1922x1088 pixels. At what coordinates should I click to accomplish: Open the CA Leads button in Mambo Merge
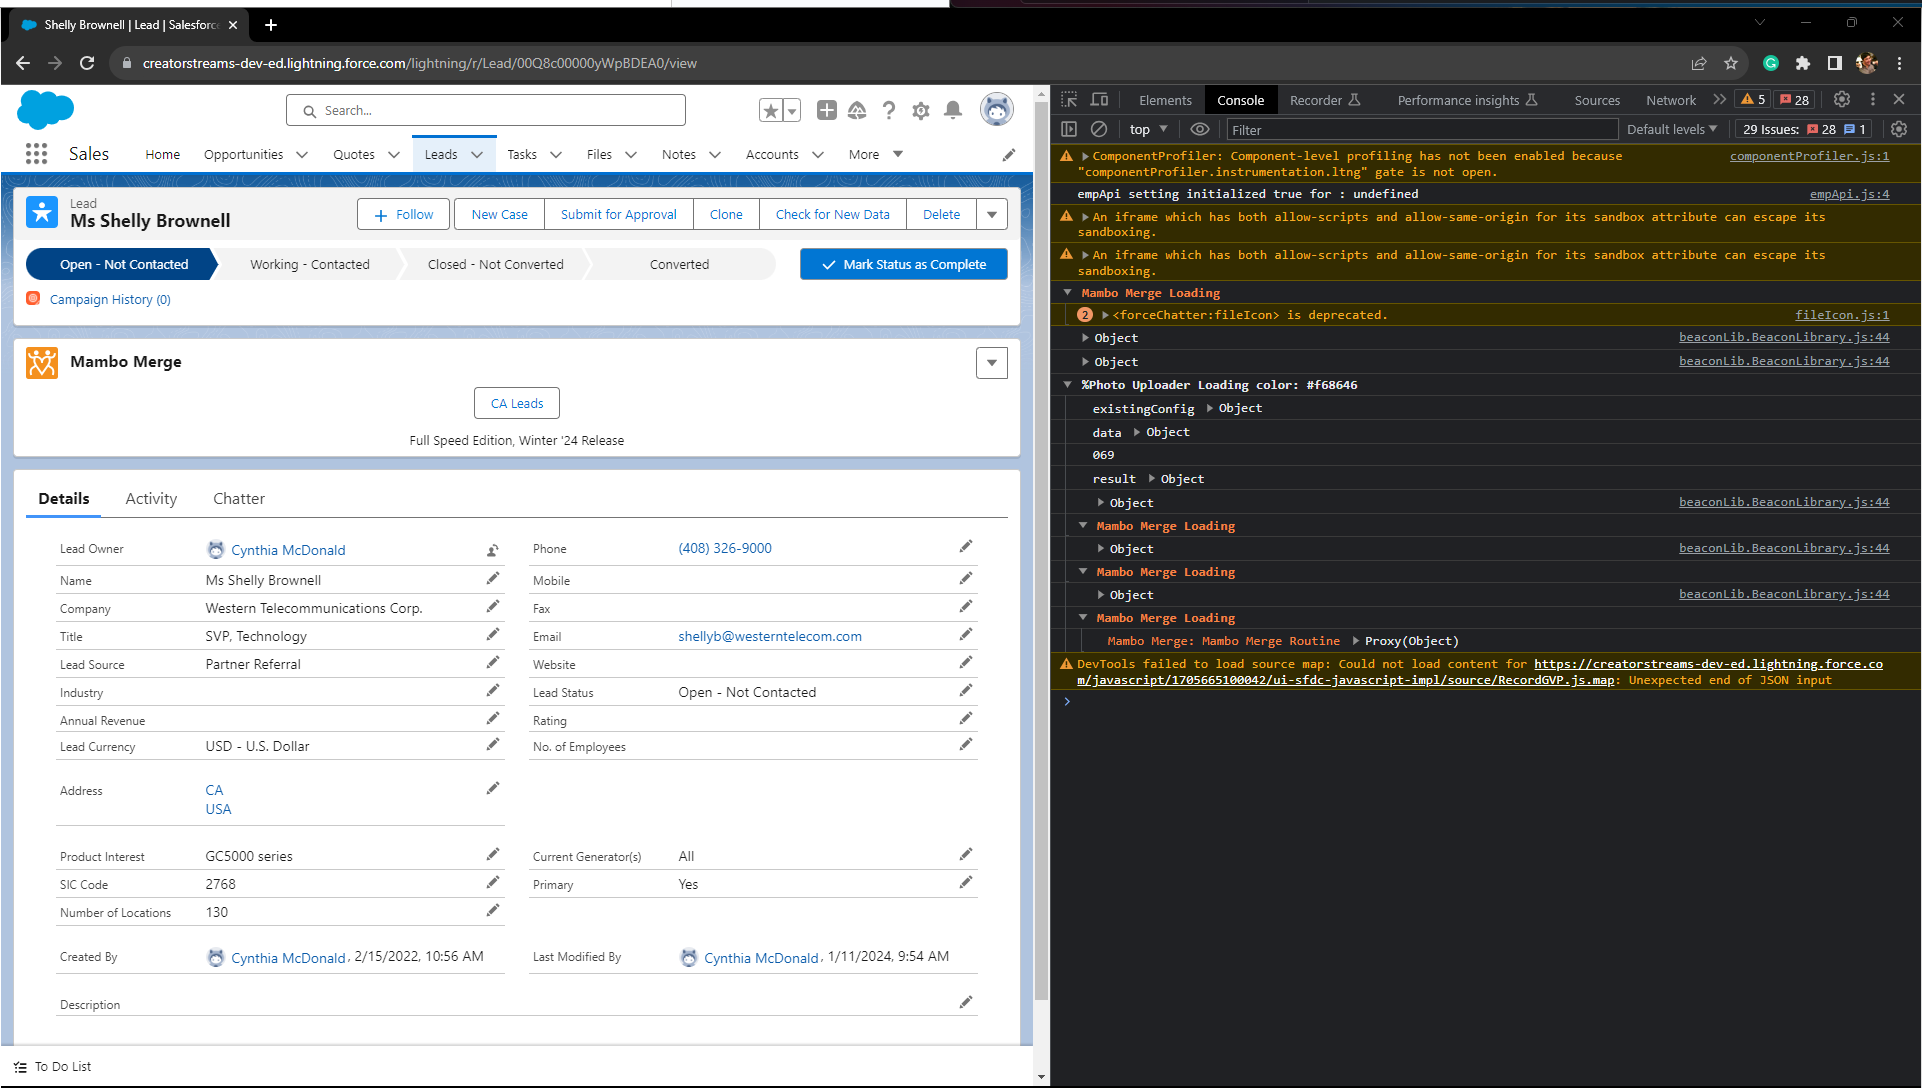click(x=514, y=403)
